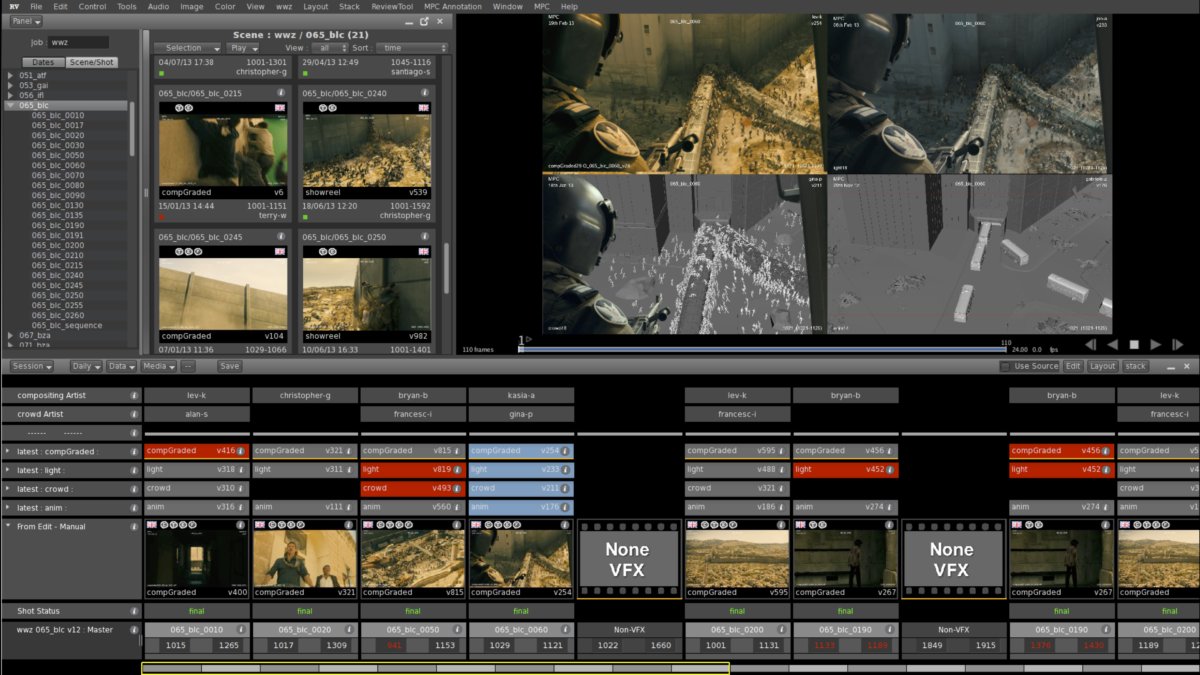Open the Daily dropdown

[85, 366]
